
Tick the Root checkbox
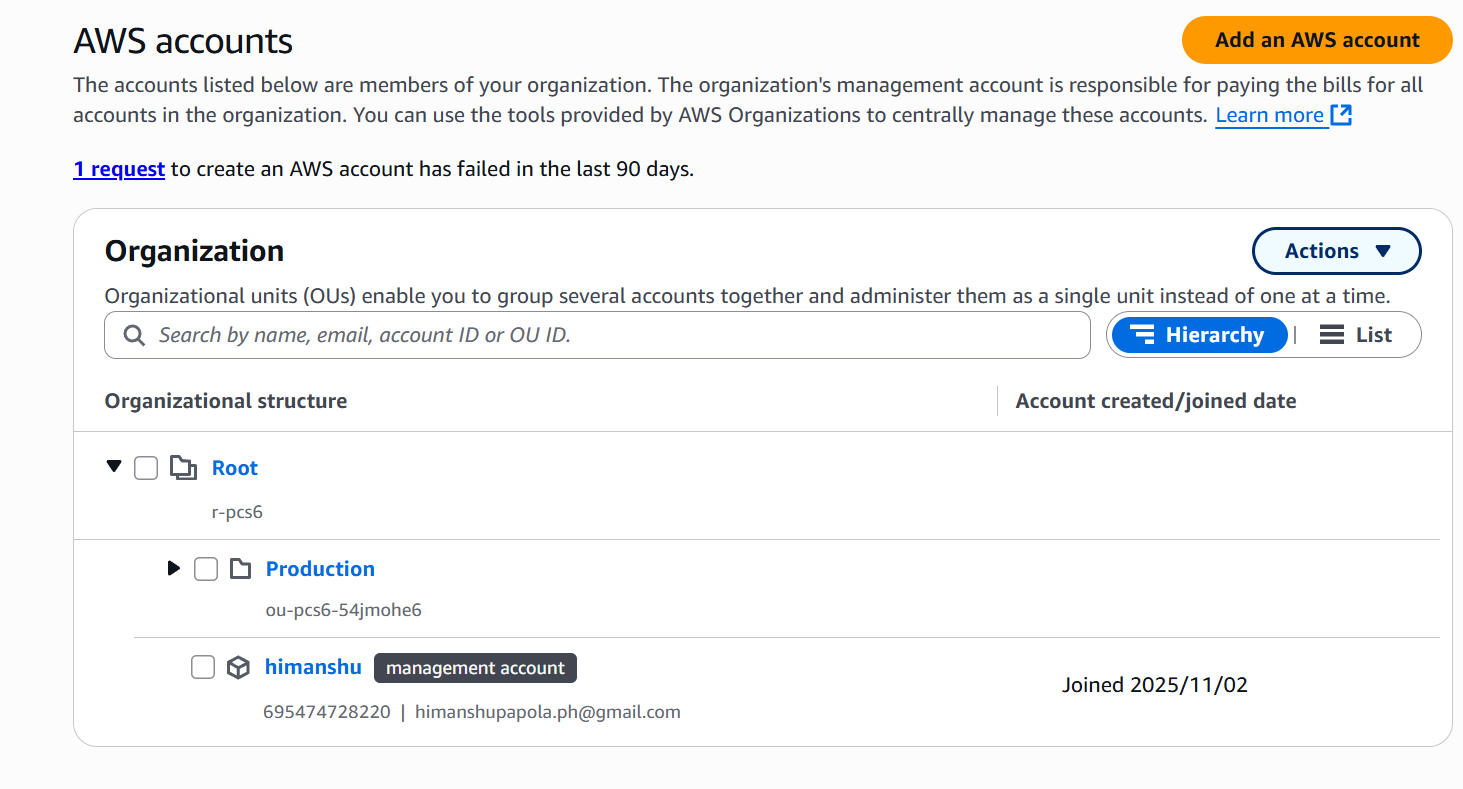point(146,468)
